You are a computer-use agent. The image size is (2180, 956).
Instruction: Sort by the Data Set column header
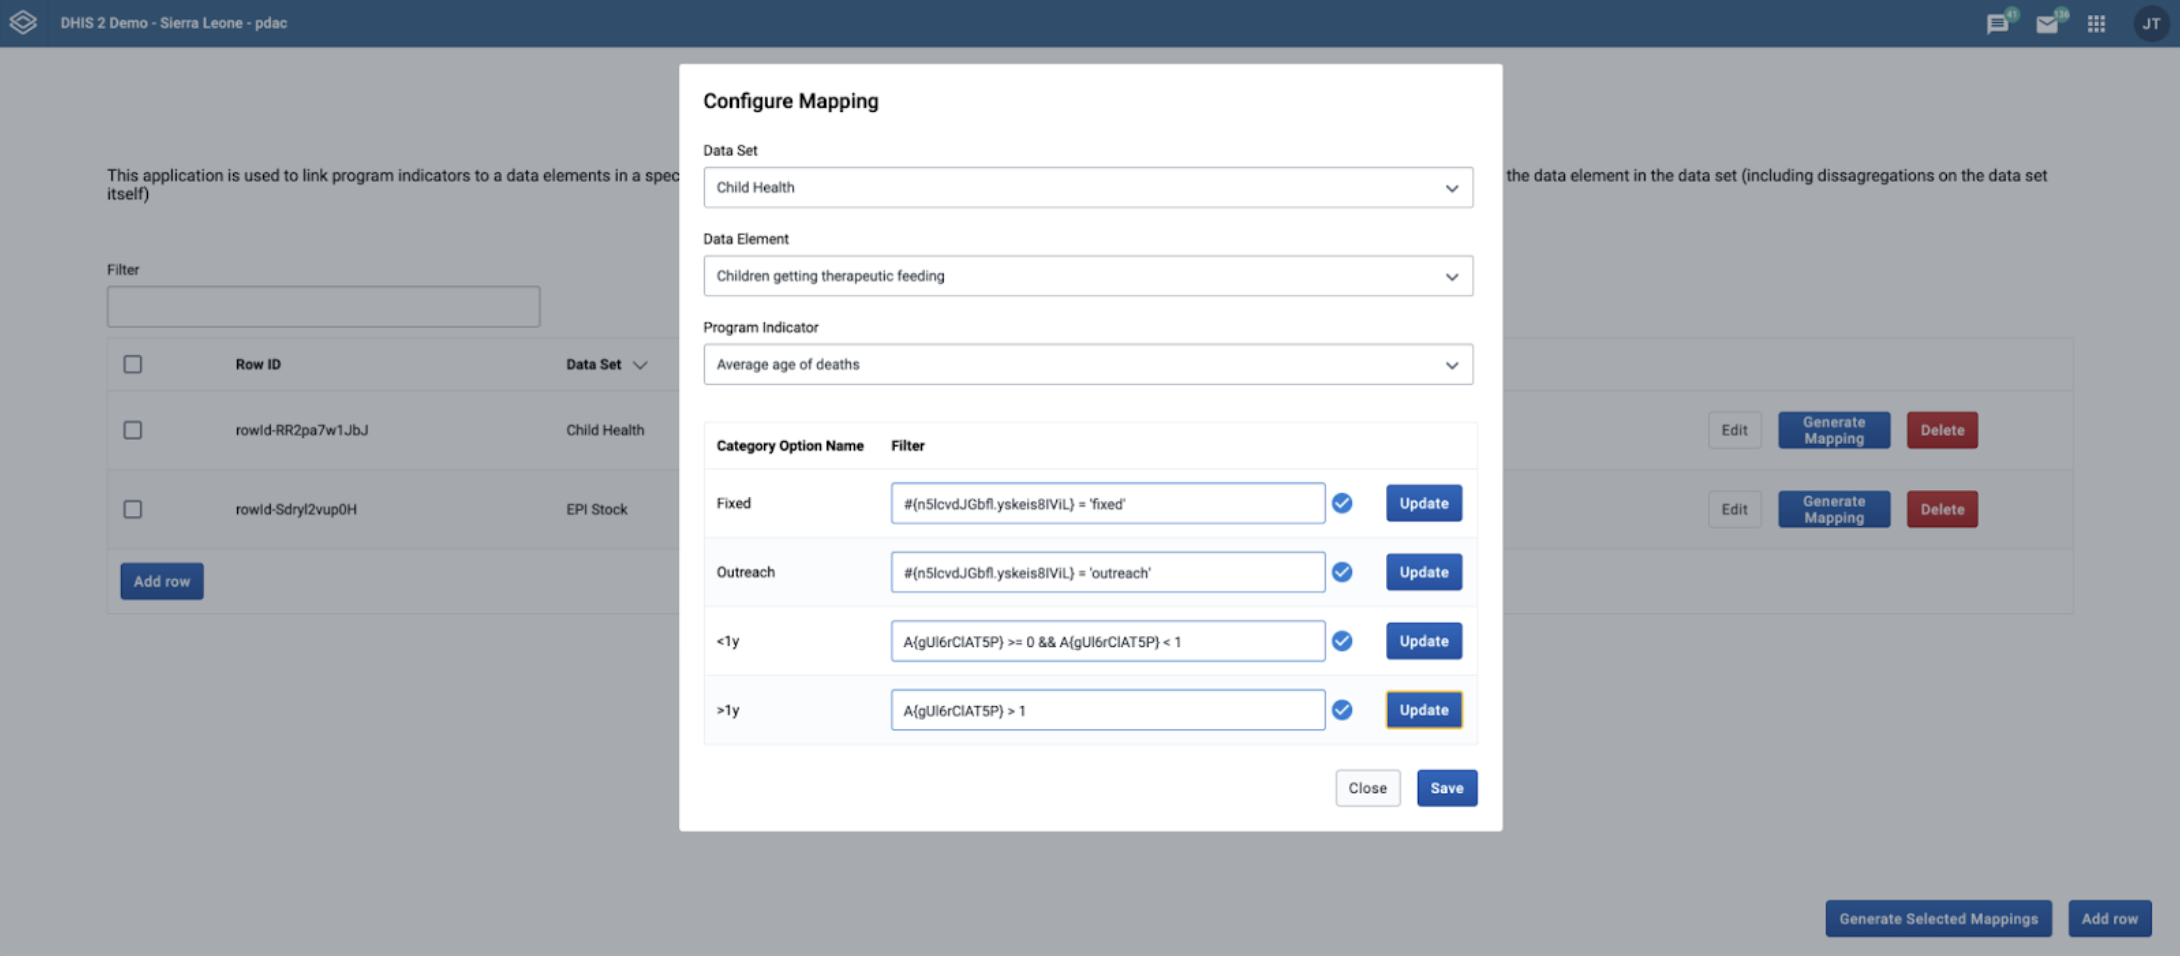[x=606, y=365]
